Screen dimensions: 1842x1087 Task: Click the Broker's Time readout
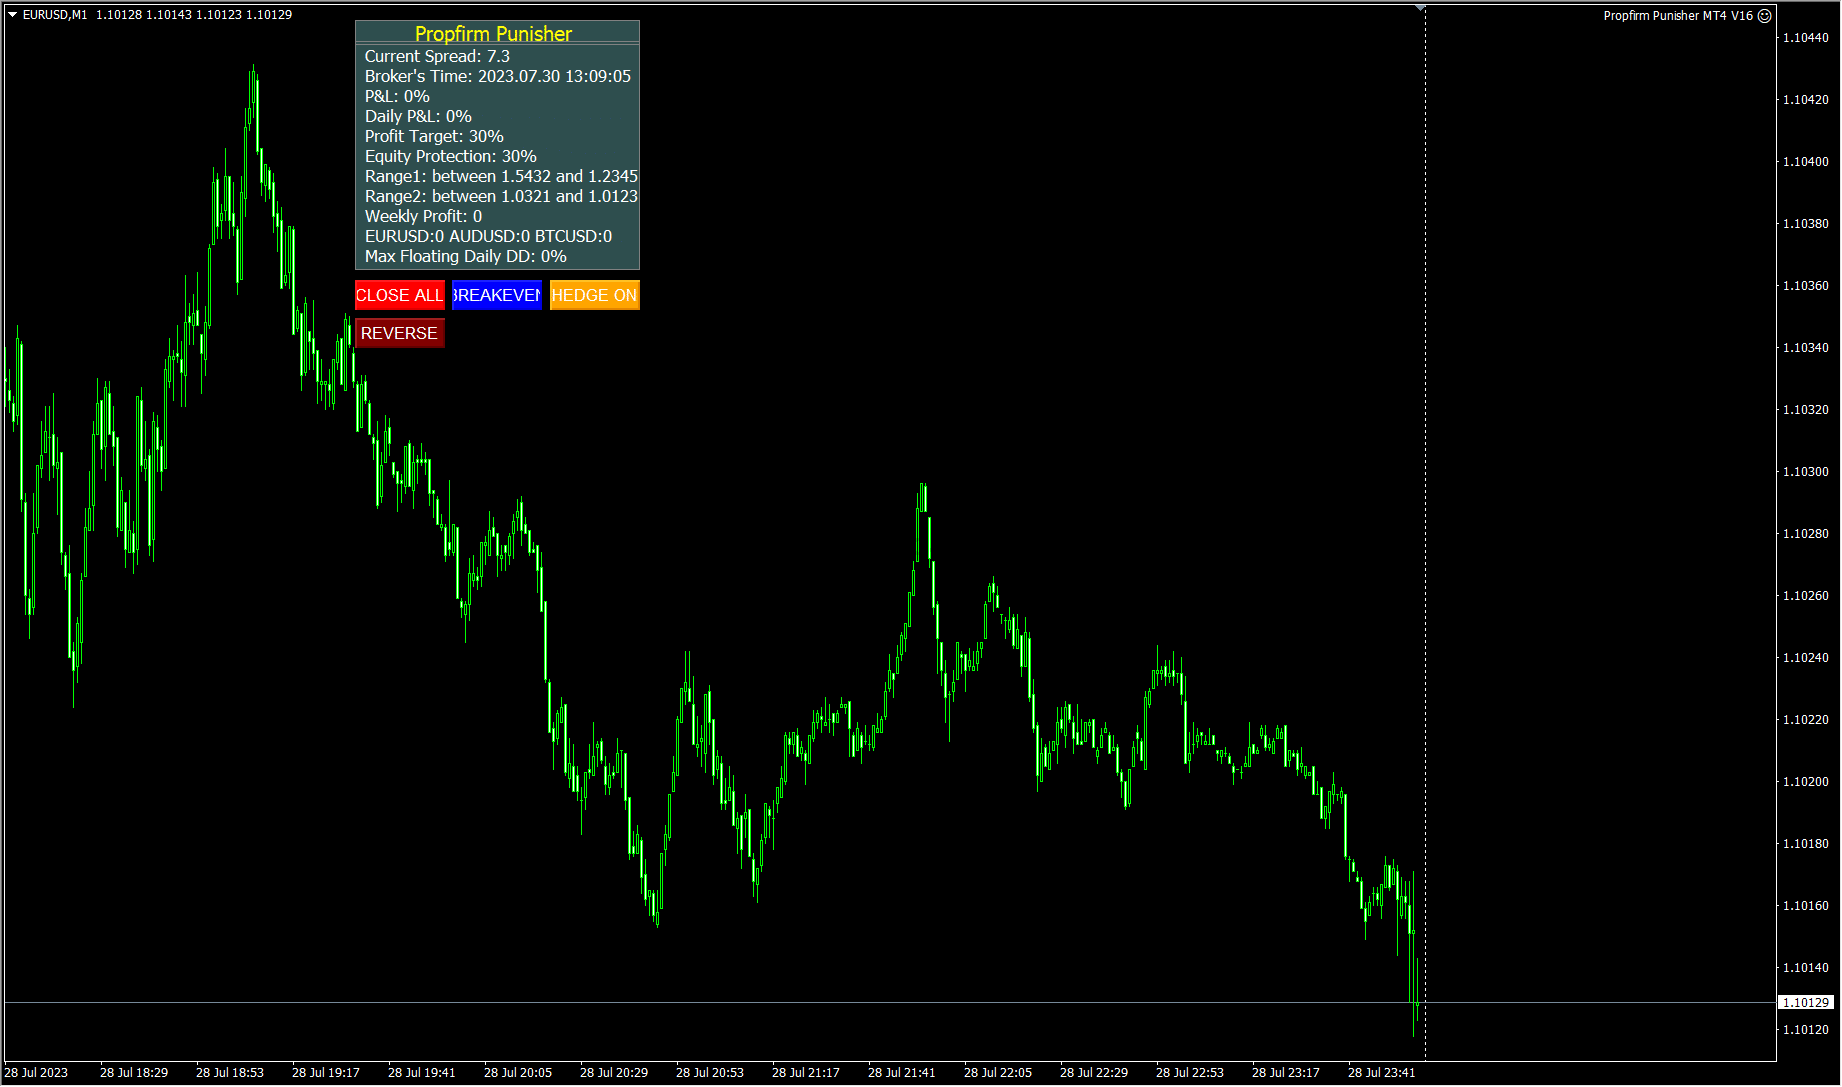click(497, 76)
